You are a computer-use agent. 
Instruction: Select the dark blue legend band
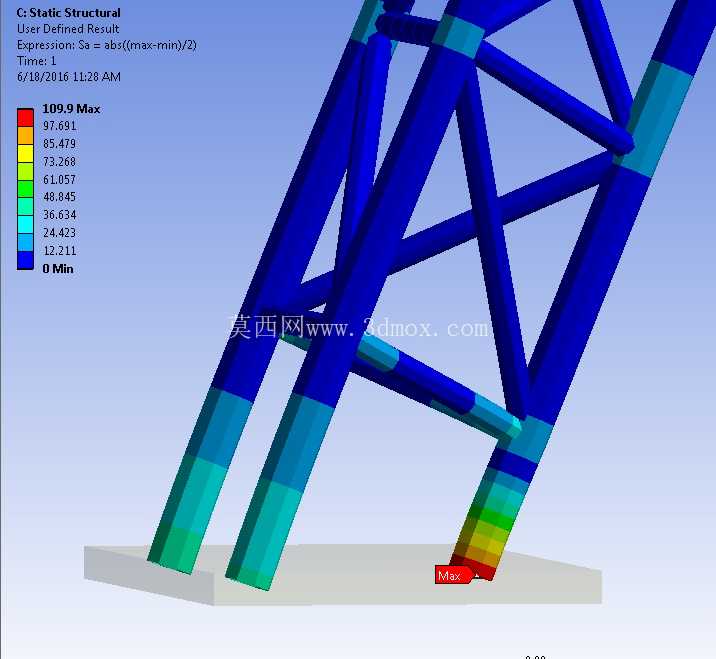point(25,261)
